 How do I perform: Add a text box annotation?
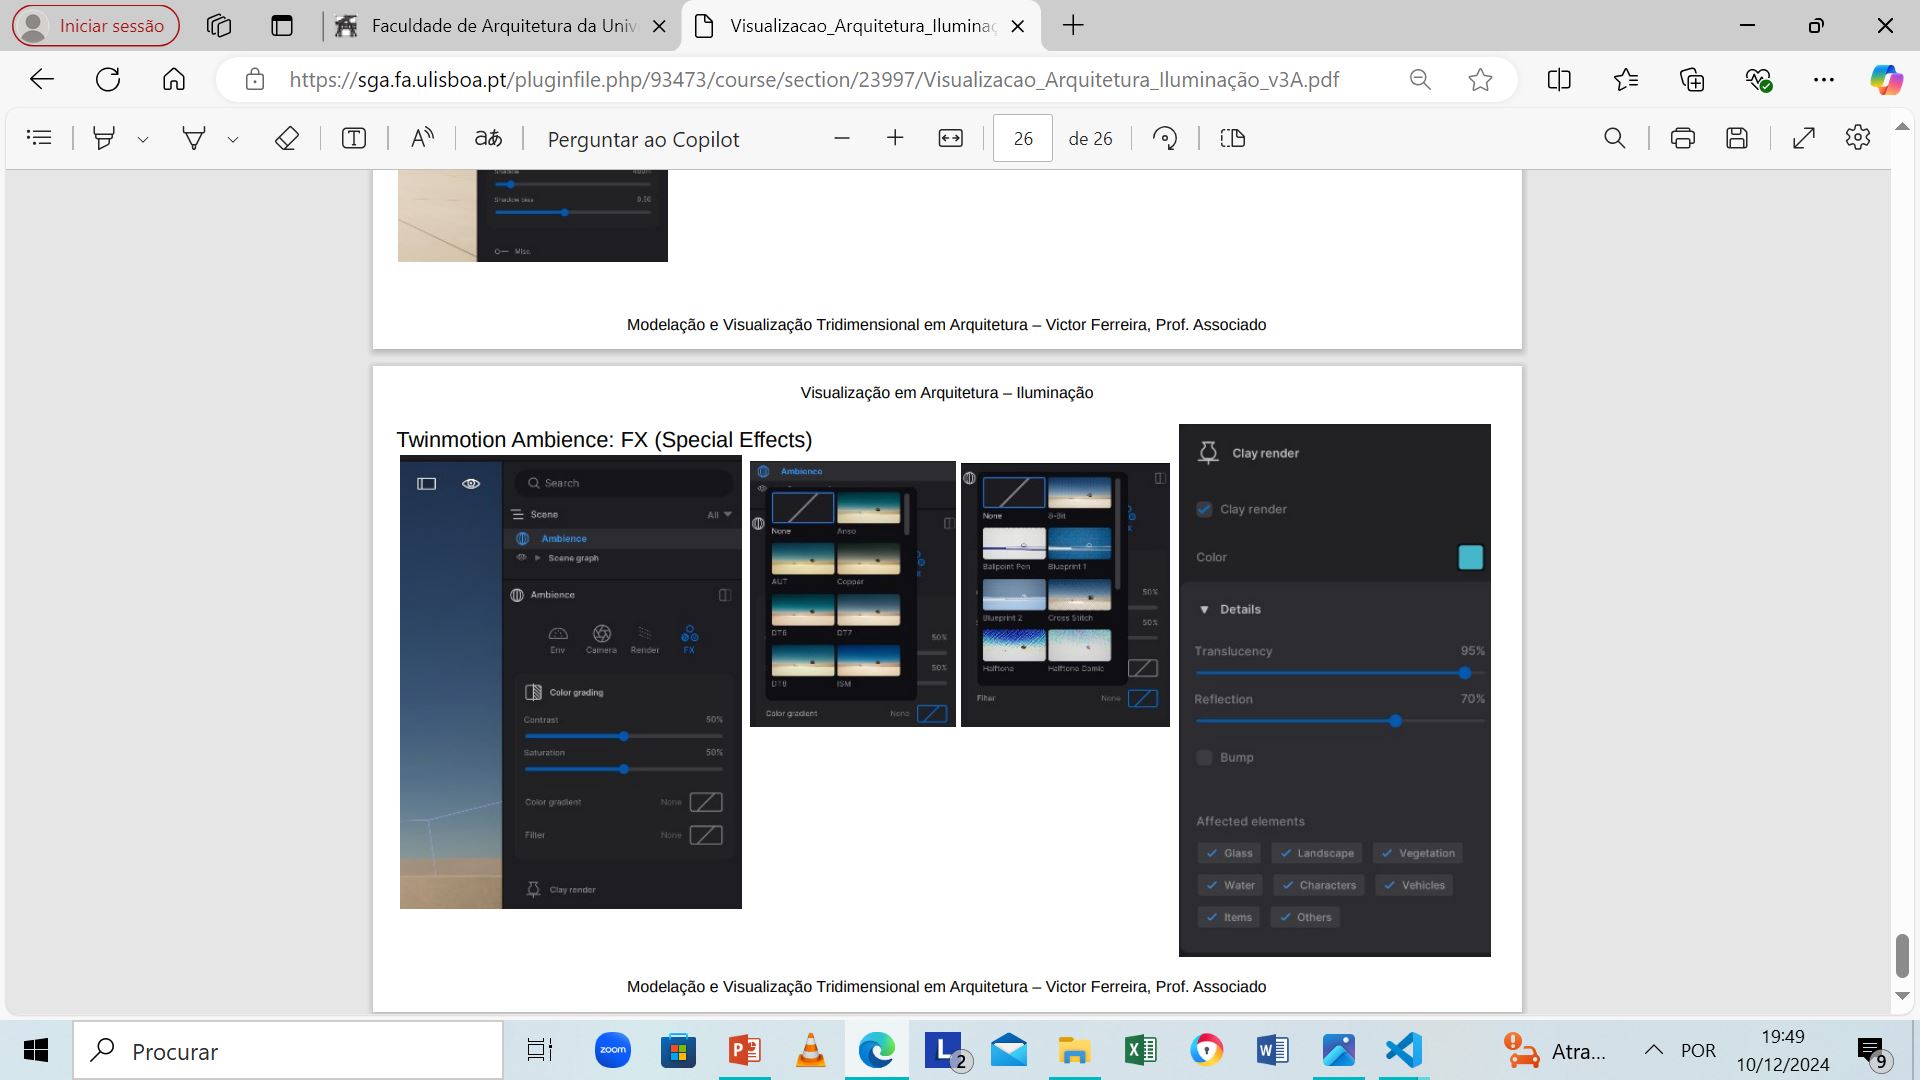354,138
